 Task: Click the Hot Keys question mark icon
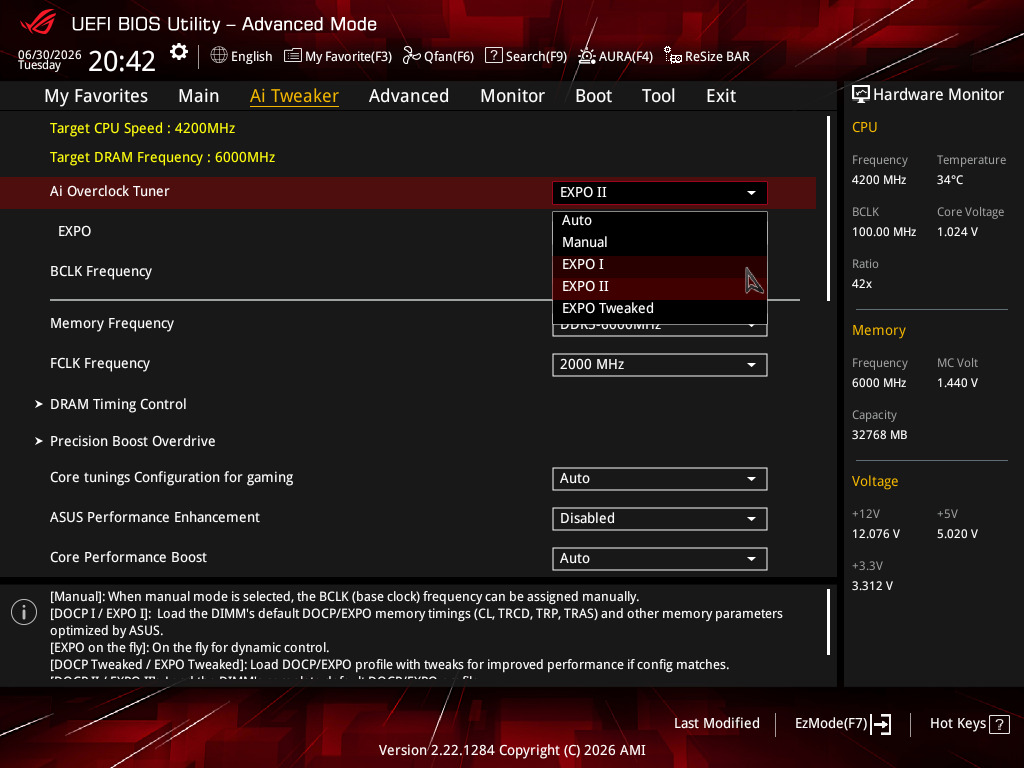pyautogui.click(x=999, y=724)
